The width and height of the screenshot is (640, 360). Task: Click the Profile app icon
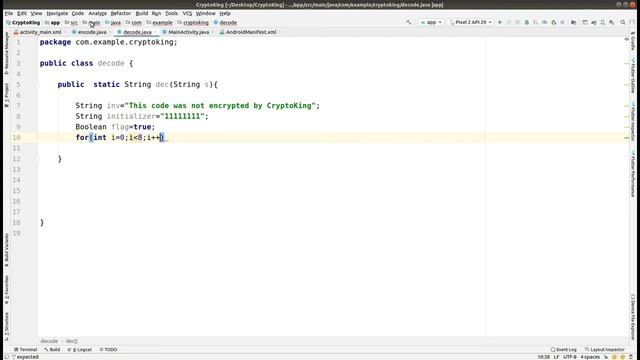coord(544,22)
